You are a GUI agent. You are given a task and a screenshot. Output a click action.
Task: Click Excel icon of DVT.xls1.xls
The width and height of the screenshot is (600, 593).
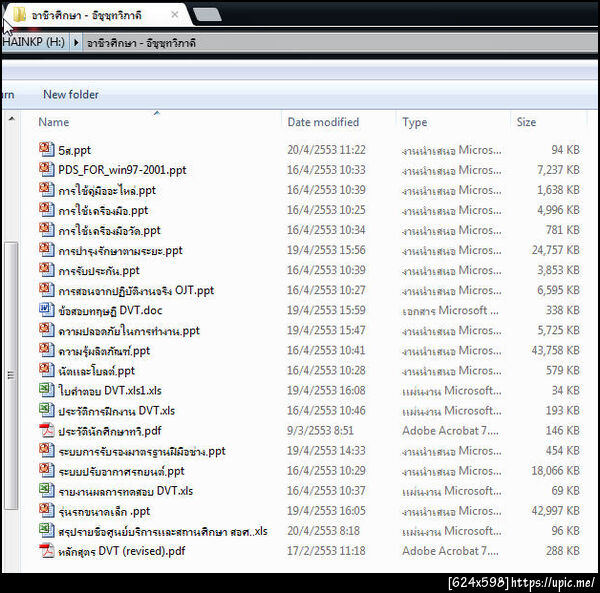47,390
